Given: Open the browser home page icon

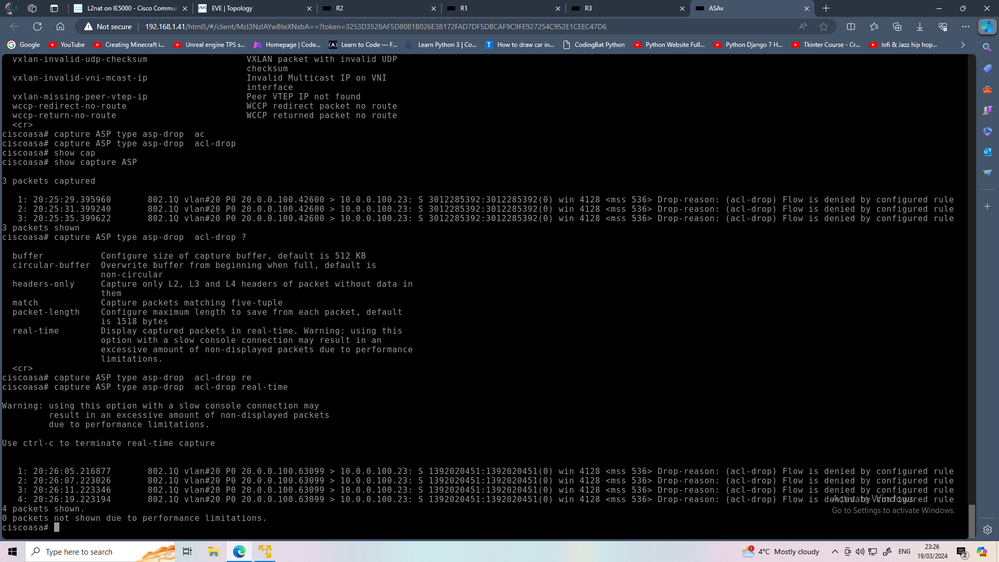Looking at the screenshot, I should 60,27.
